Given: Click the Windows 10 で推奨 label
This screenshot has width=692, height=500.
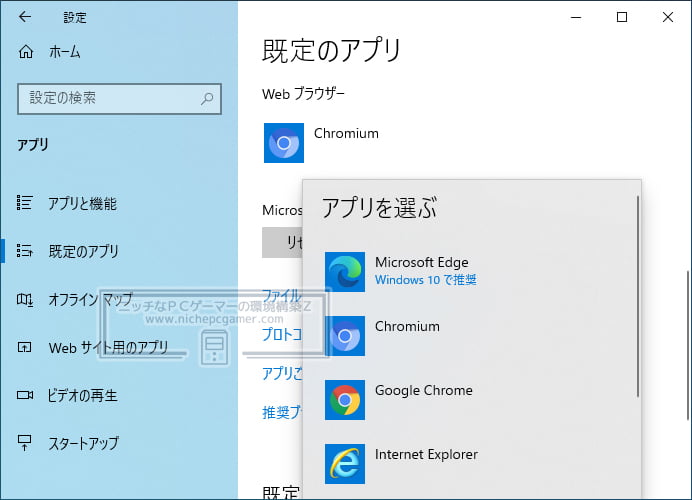Looking at the screenshot, I should point(425,280).
